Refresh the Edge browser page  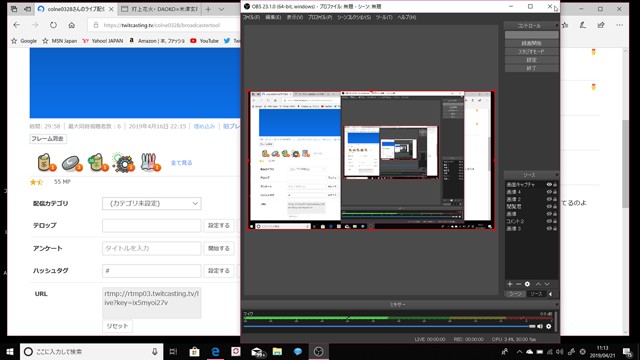tap(53, 25)
